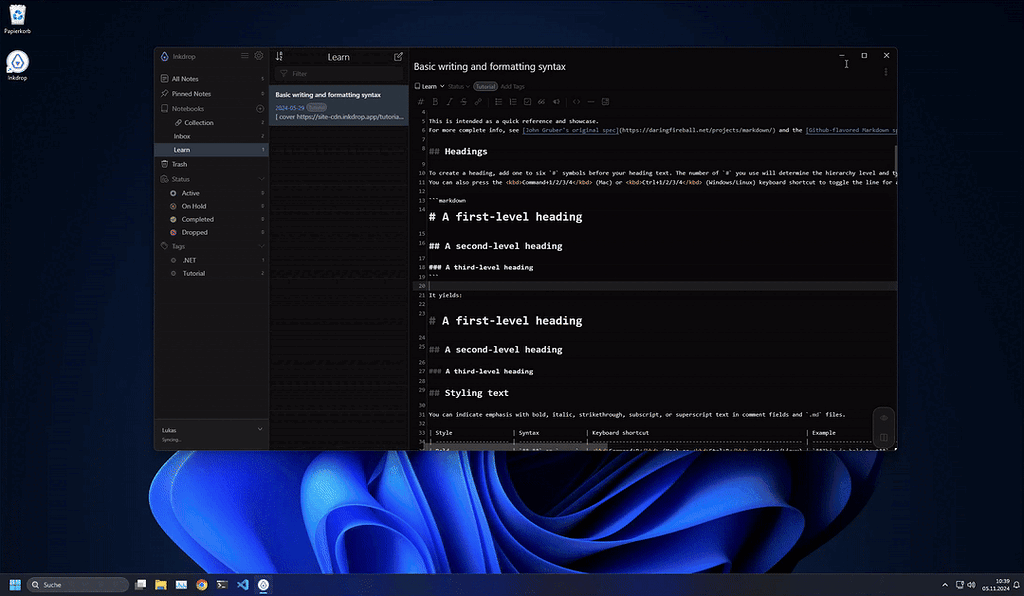Insert a code block from the toolbar
The width and height of the screenshot is (1024, 596).
pyautogui.click(x=575, y=101)
